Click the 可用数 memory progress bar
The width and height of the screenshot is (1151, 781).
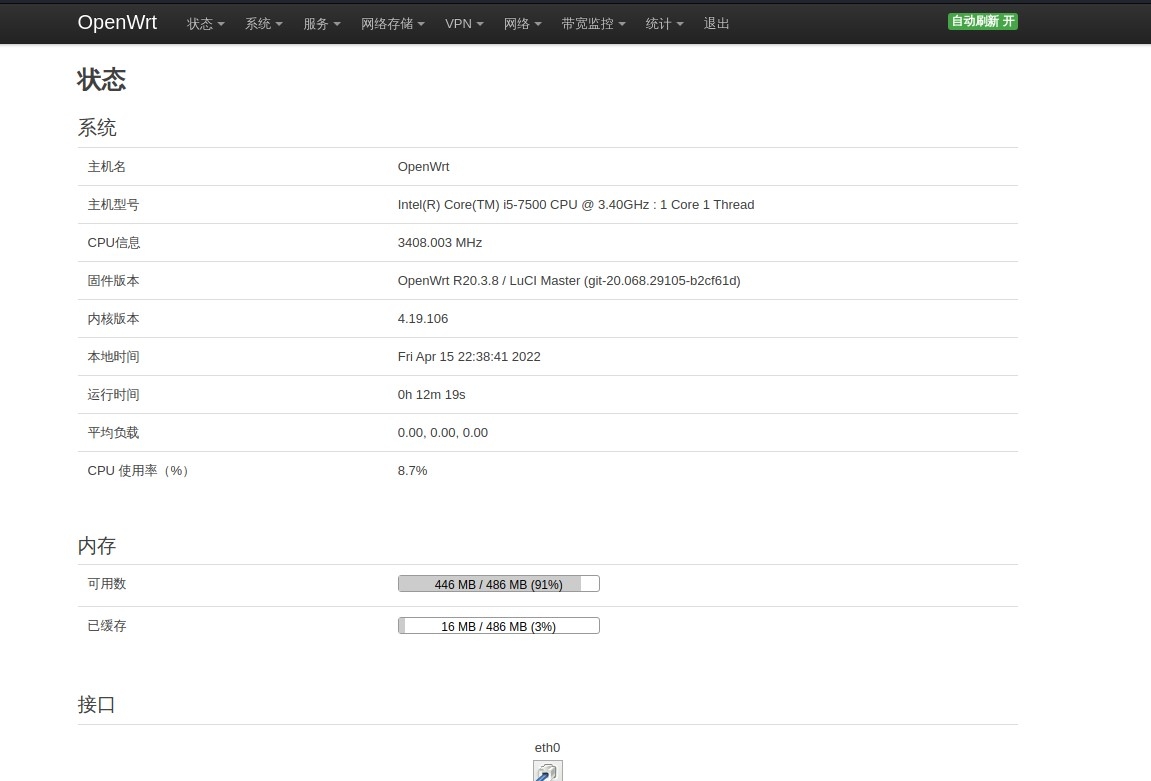pyautogui.click(x=498, y=584)
